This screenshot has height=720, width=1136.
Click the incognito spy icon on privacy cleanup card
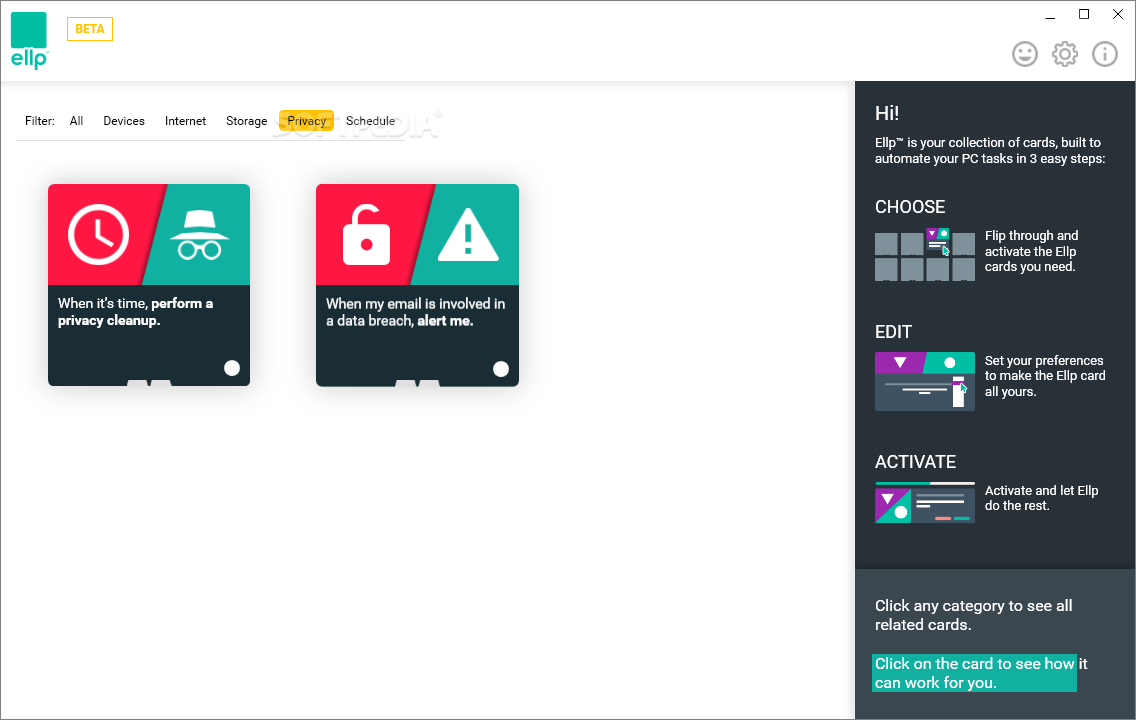point(200,235)
